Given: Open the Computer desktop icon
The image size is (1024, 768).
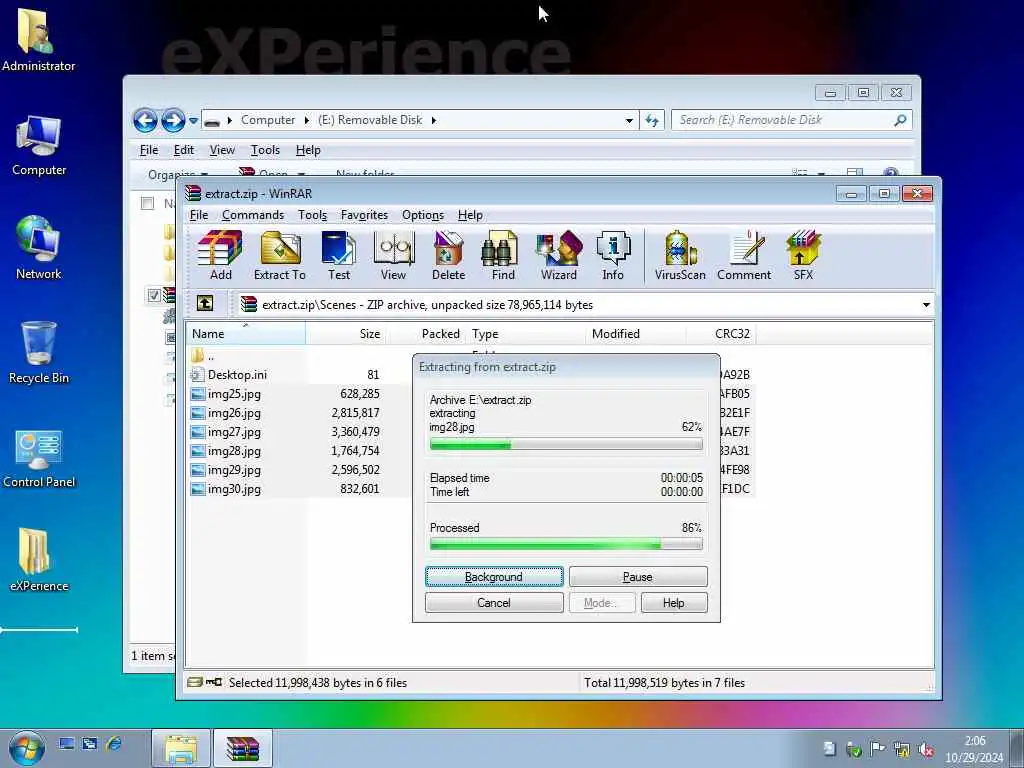Looking at the screenshot, I should [39, 145].
